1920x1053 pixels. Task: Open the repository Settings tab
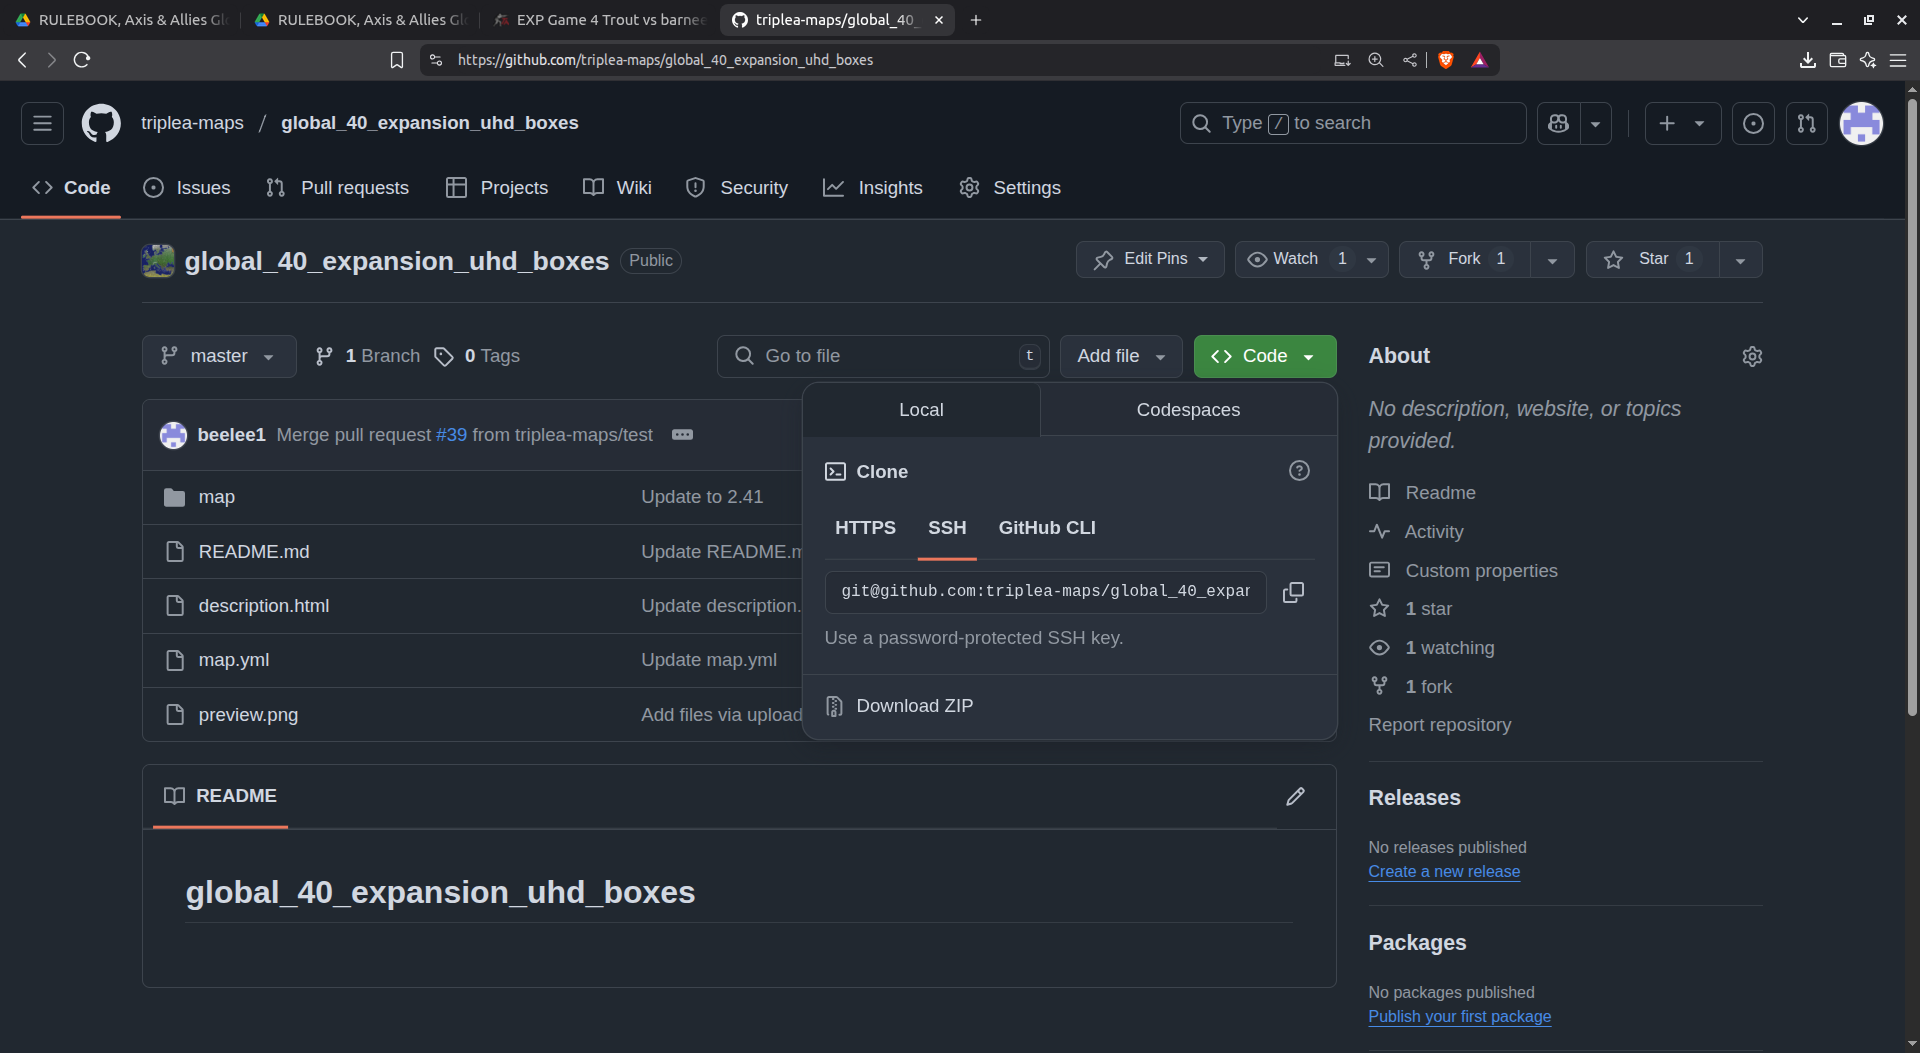(1010, 188)
